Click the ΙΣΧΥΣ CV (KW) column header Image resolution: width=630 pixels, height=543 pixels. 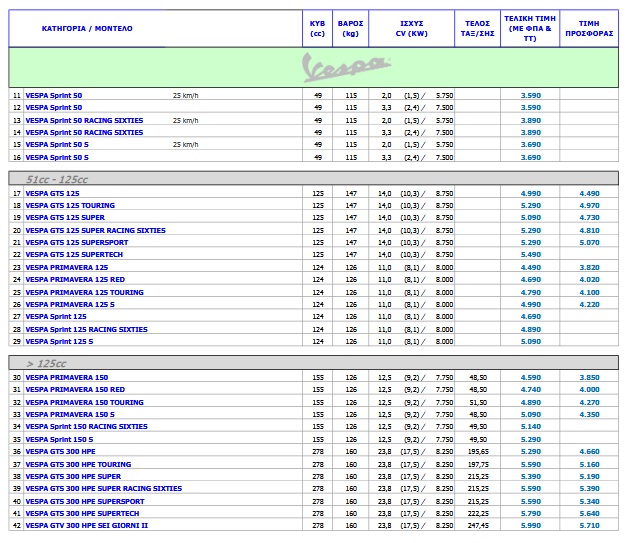point(411,29)
